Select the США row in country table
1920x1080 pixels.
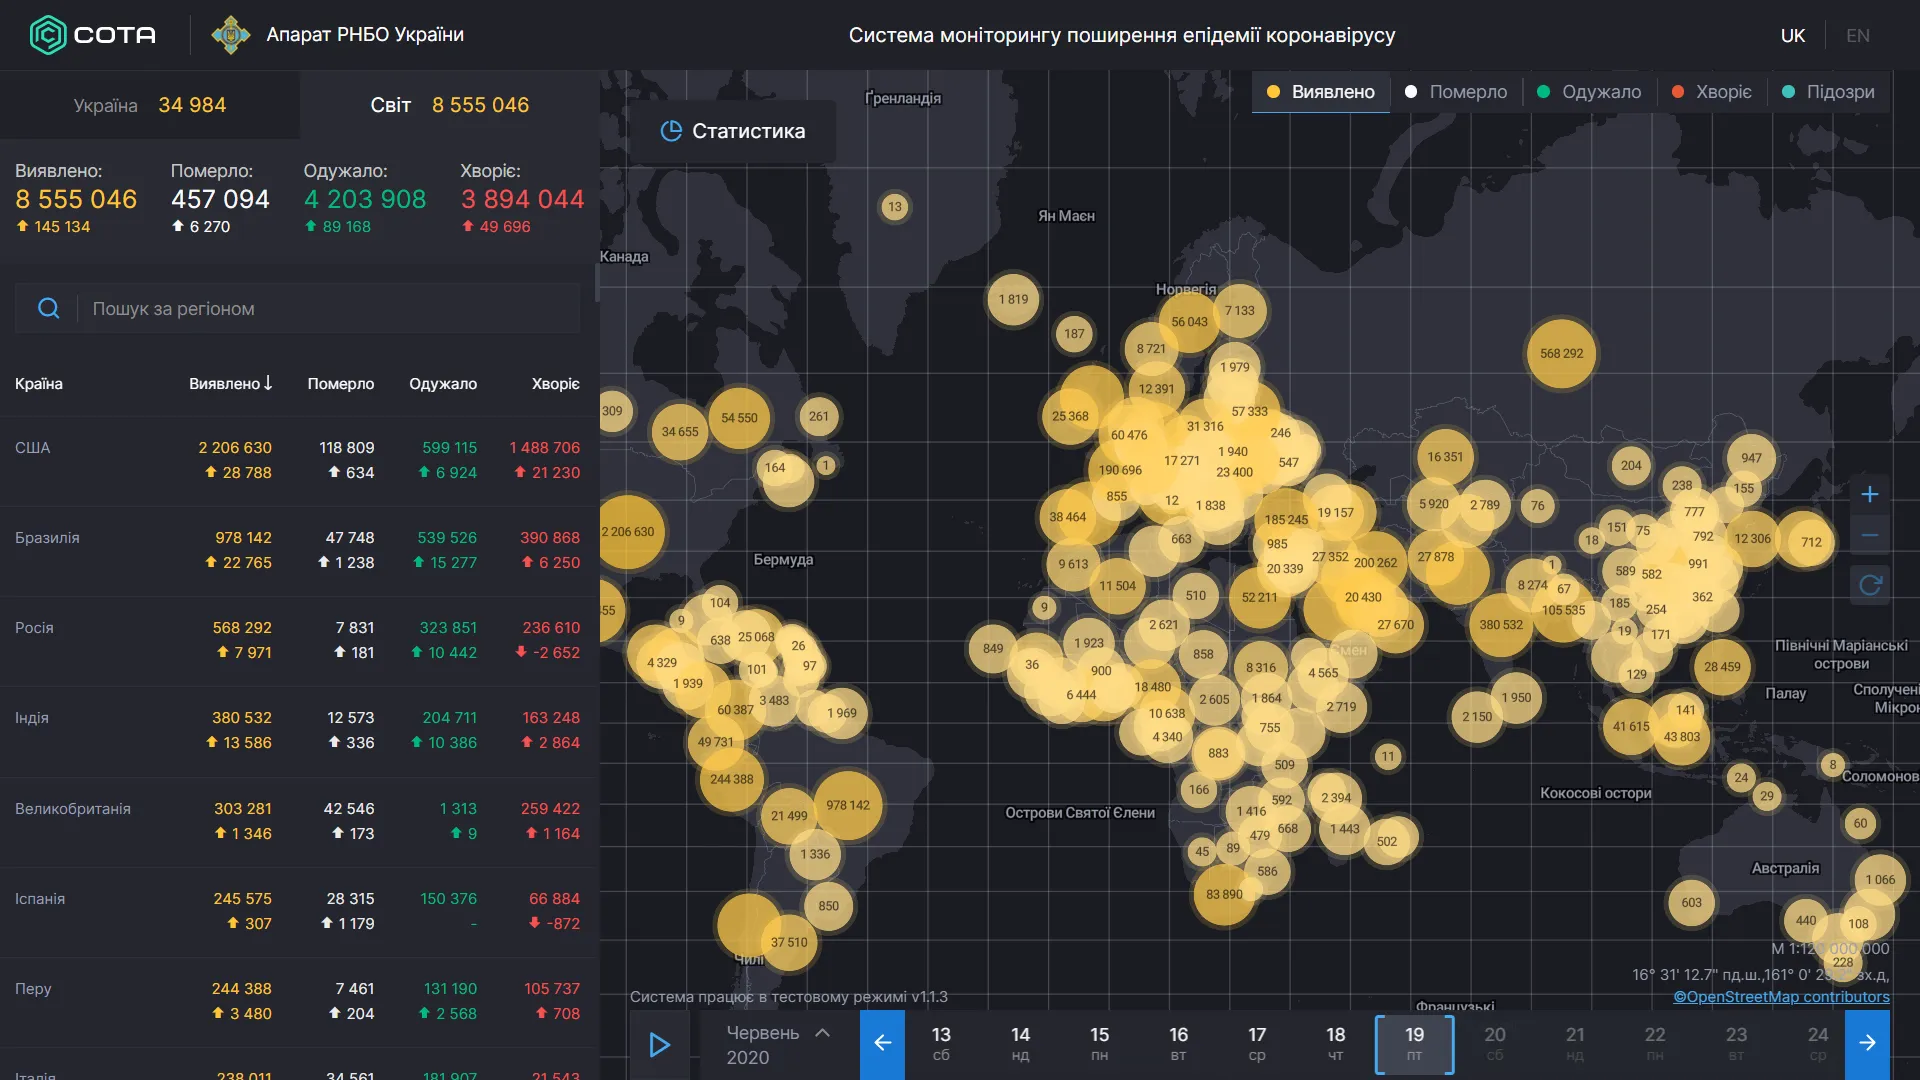[x=298, y=460]
